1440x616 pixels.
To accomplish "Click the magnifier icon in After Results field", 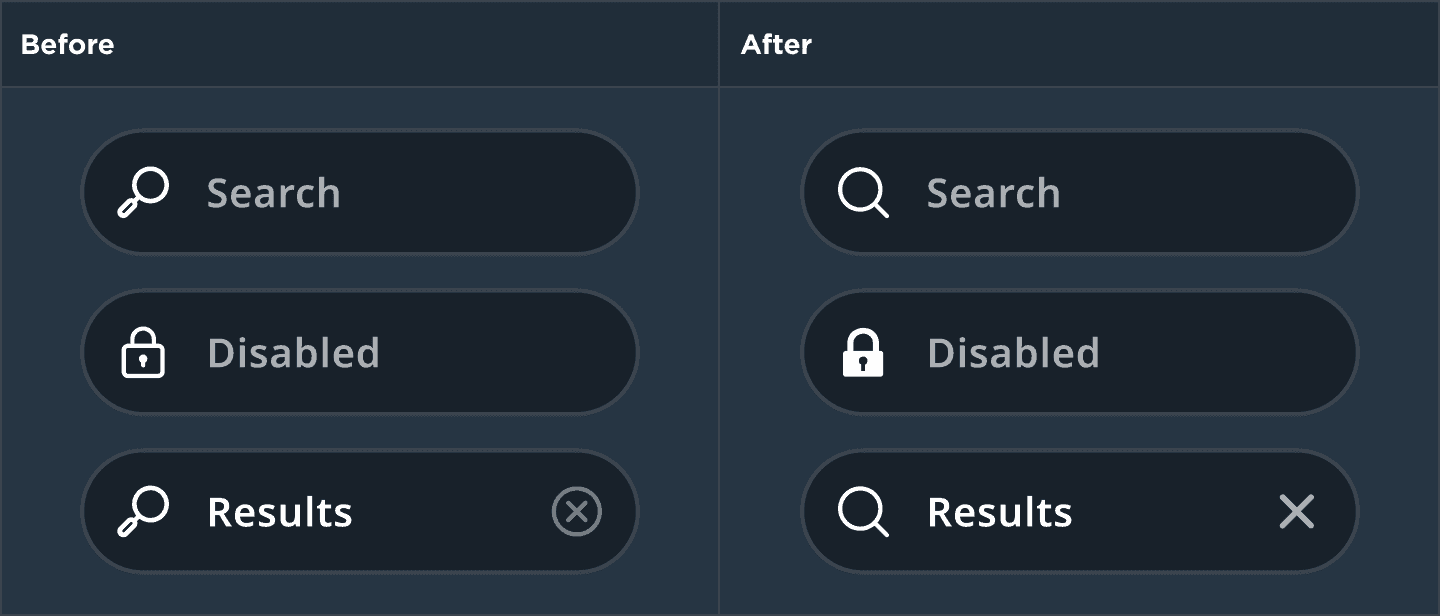I will point(862,512).
